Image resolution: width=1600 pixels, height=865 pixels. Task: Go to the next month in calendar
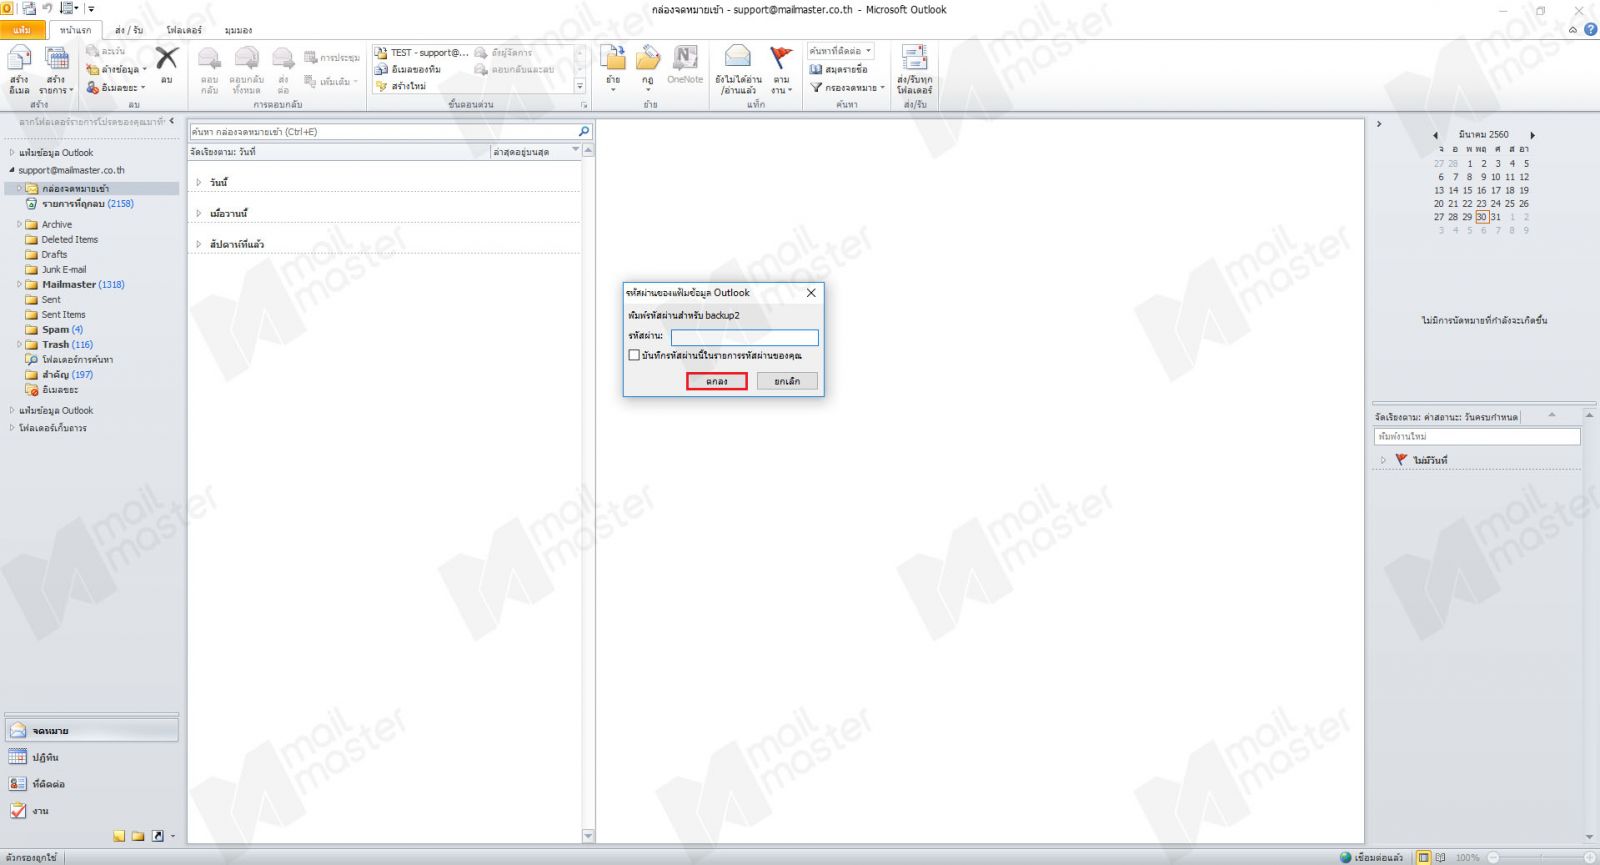coord(1532,135)
